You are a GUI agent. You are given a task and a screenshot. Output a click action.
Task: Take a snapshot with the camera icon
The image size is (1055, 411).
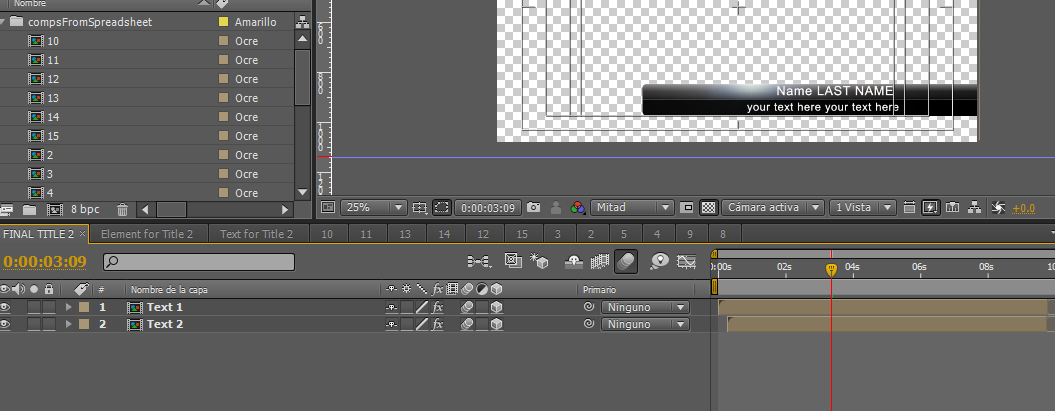click(534, 207)
